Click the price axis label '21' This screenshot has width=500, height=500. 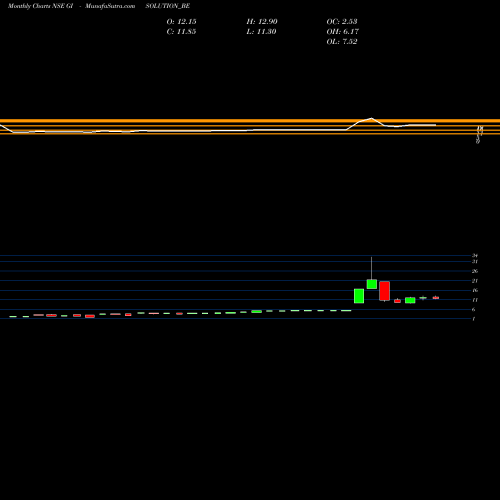coord(475,281)
